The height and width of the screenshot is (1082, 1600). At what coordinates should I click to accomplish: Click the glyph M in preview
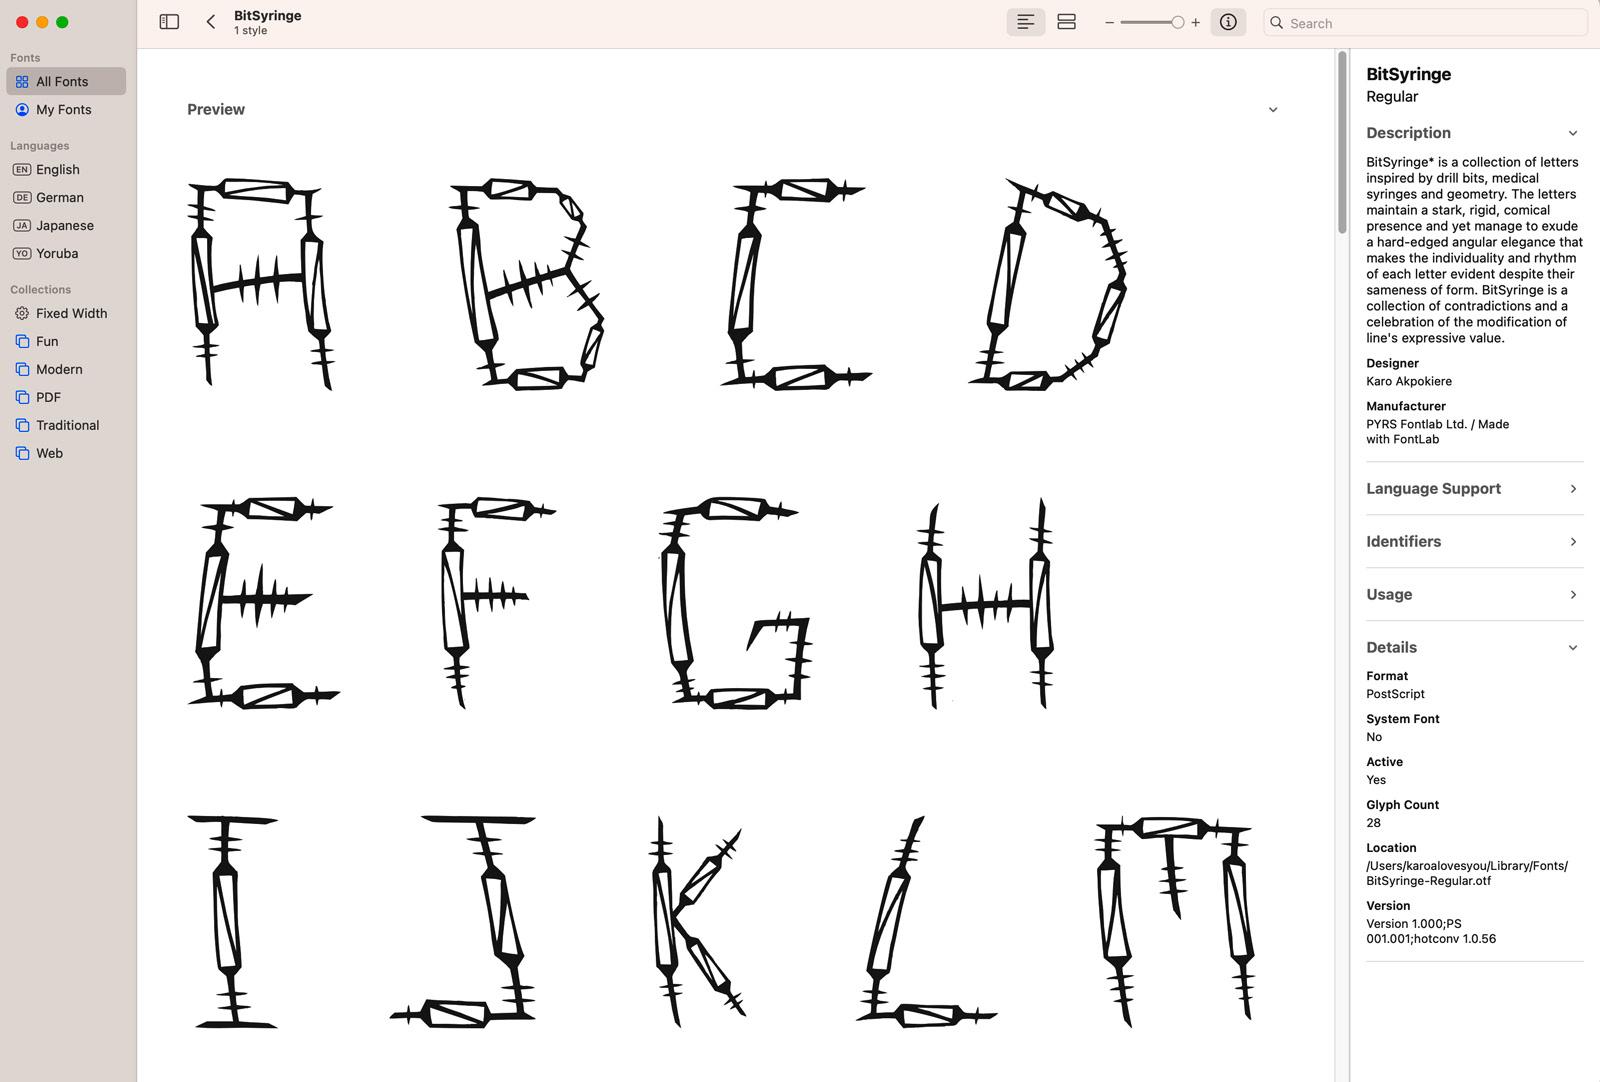[x=1175, y=922]
